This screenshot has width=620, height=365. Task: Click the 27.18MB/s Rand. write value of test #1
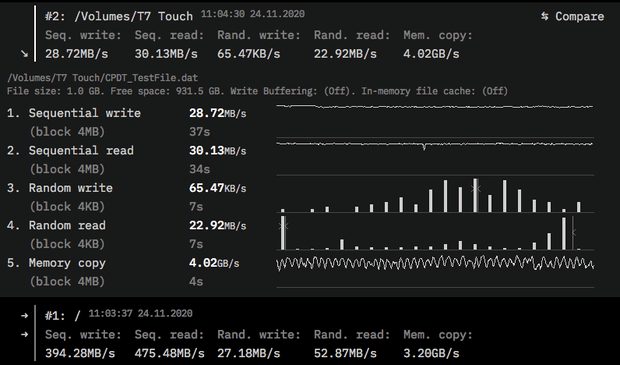click(249, 353)
